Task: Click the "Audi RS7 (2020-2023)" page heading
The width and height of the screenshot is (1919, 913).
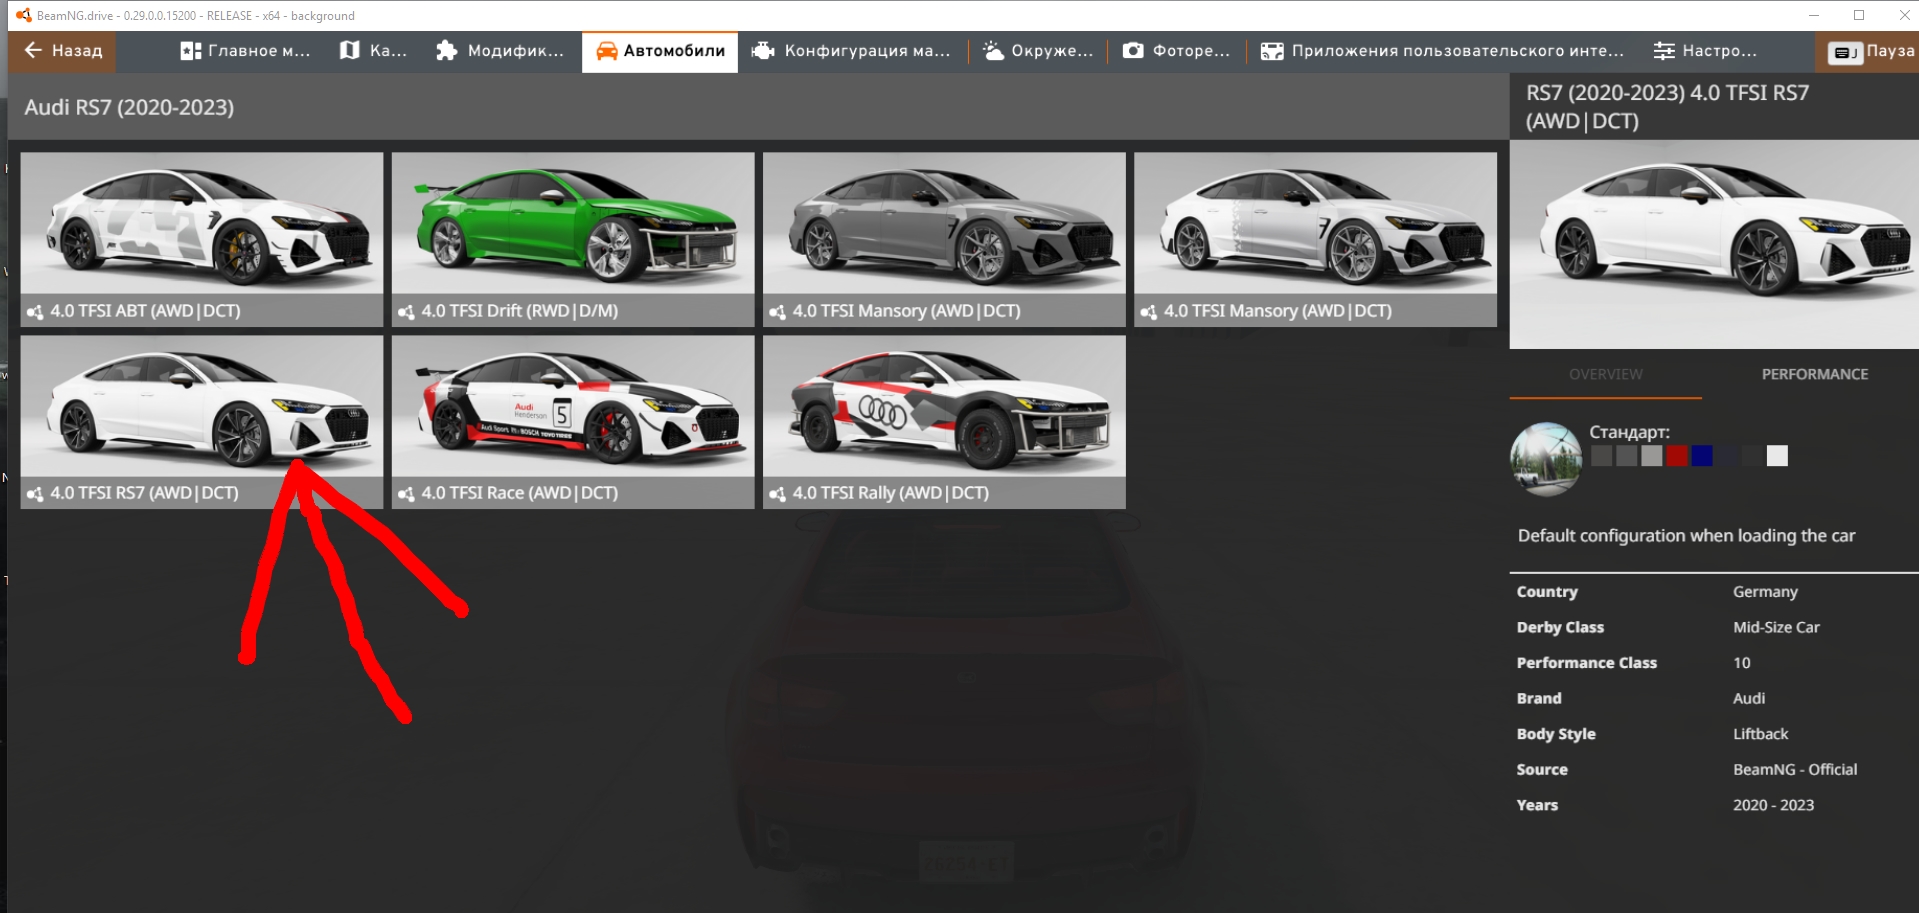Action: tap(129, 107)
